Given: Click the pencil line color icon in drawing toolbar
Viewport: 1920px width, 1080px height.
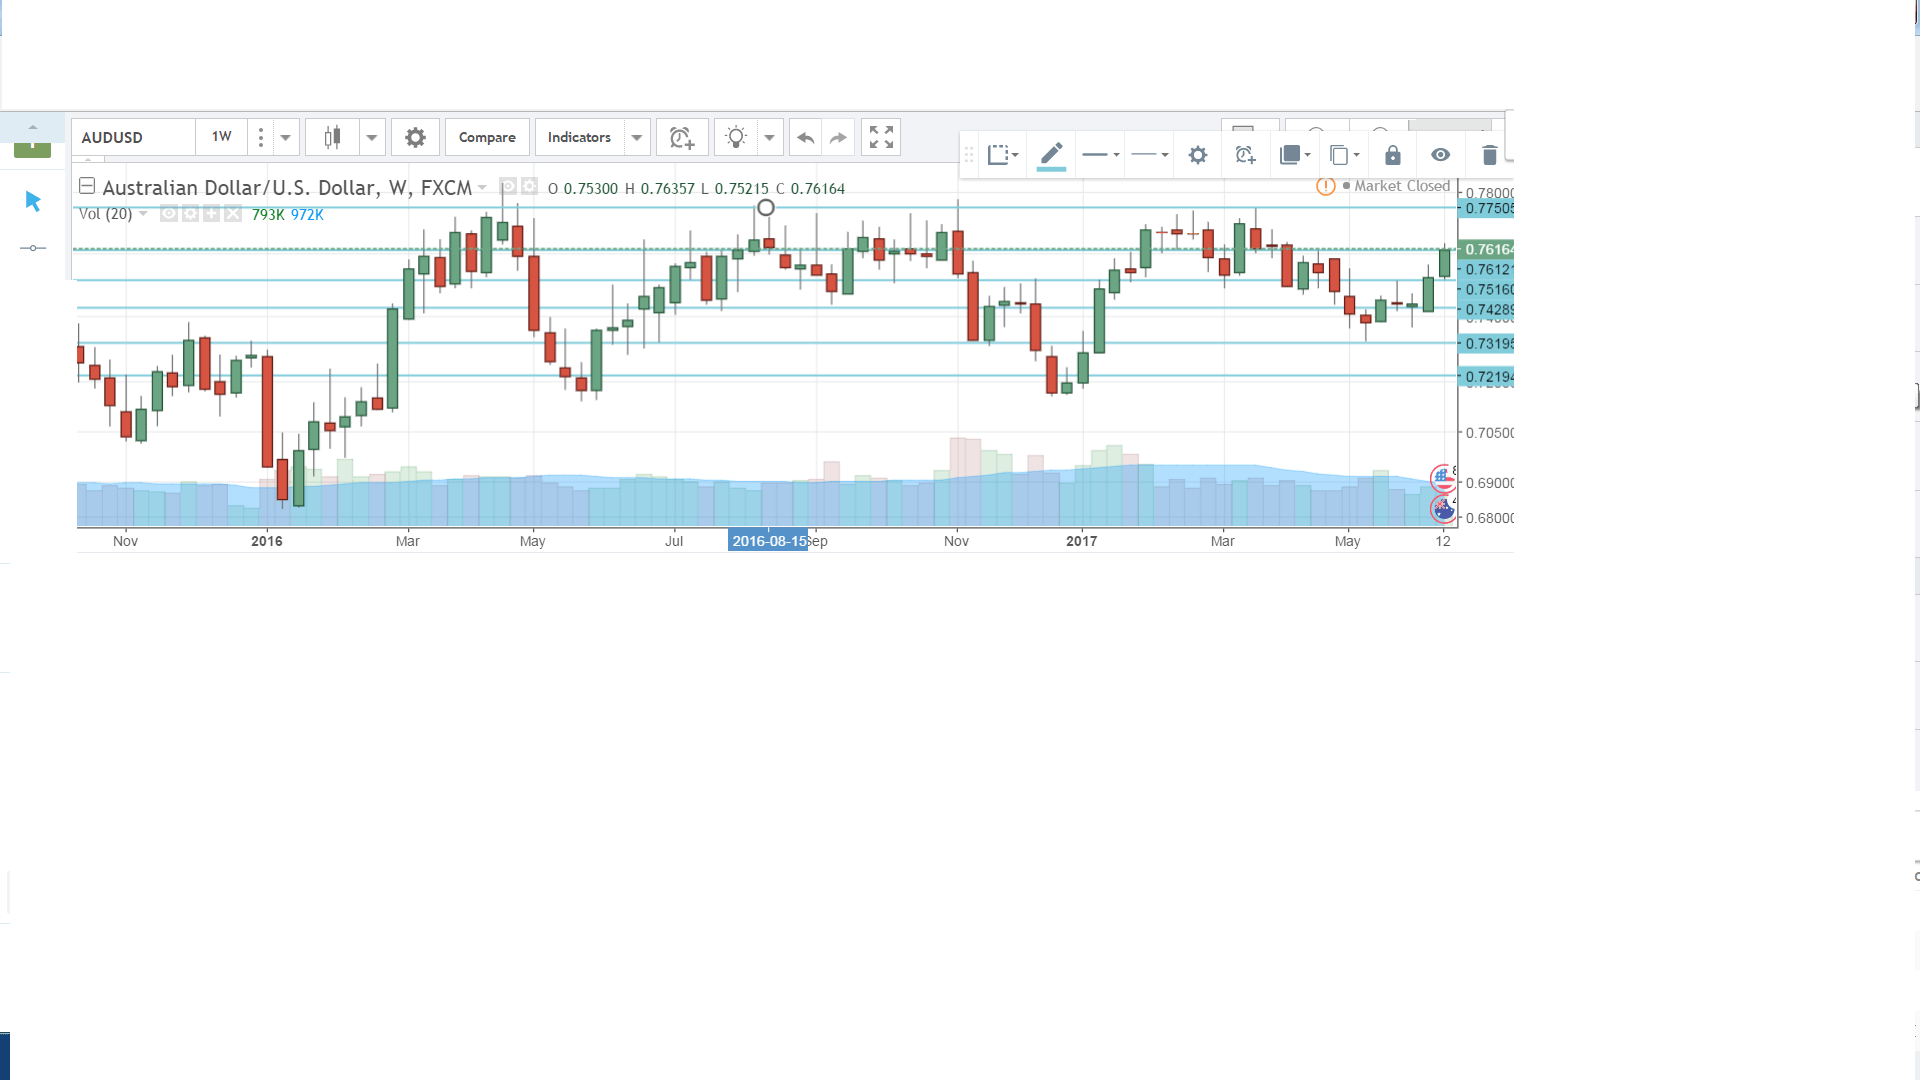Looking at the screenshot, I should (1051, 155).
